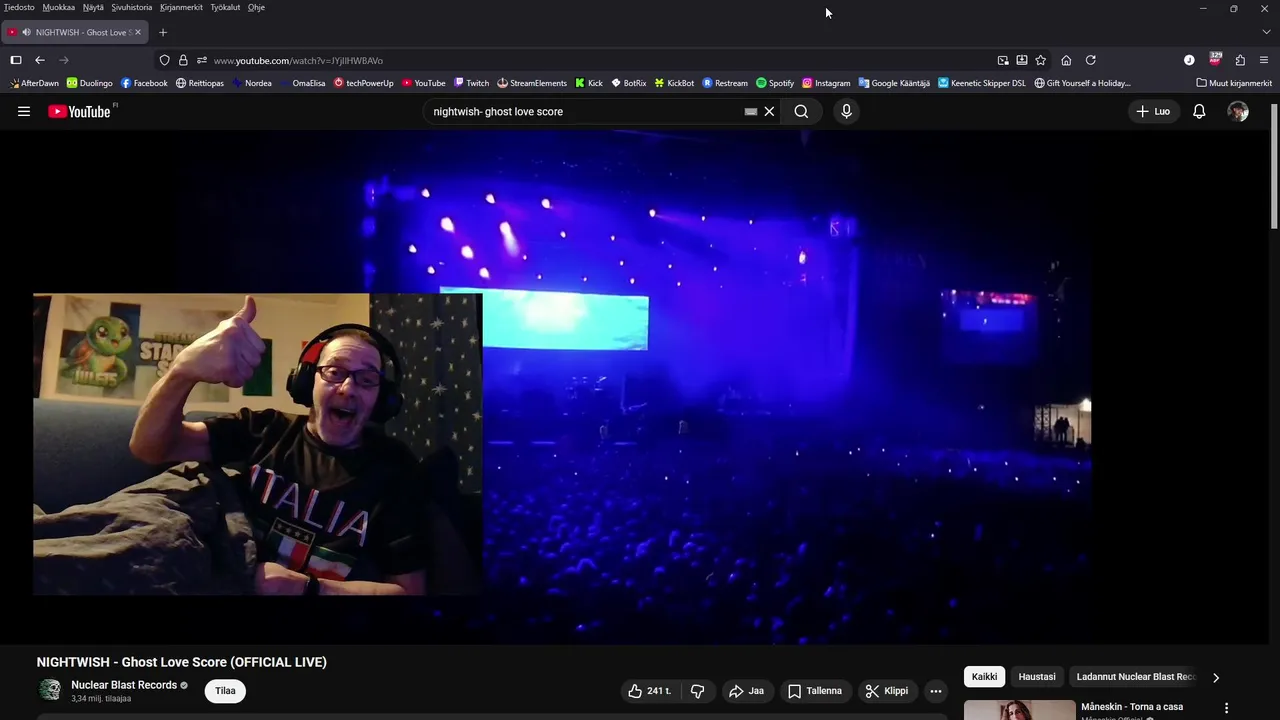Open the Tiedosto menu
Screen dimensions: 1280x720
point(19,7)
